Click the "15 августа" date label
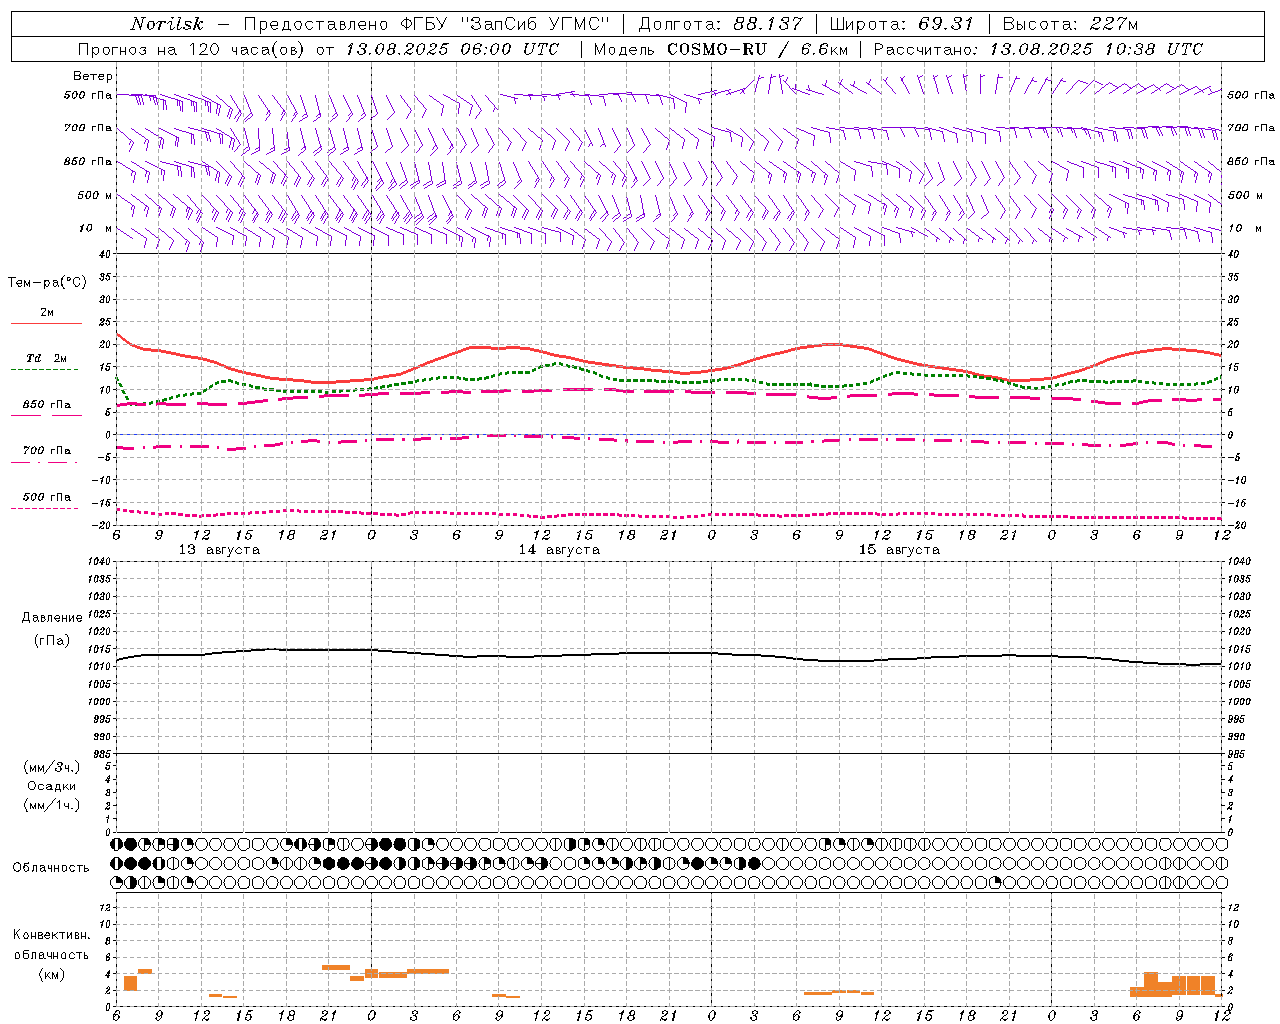1280x1024 pixels. (x=899, y=550)
